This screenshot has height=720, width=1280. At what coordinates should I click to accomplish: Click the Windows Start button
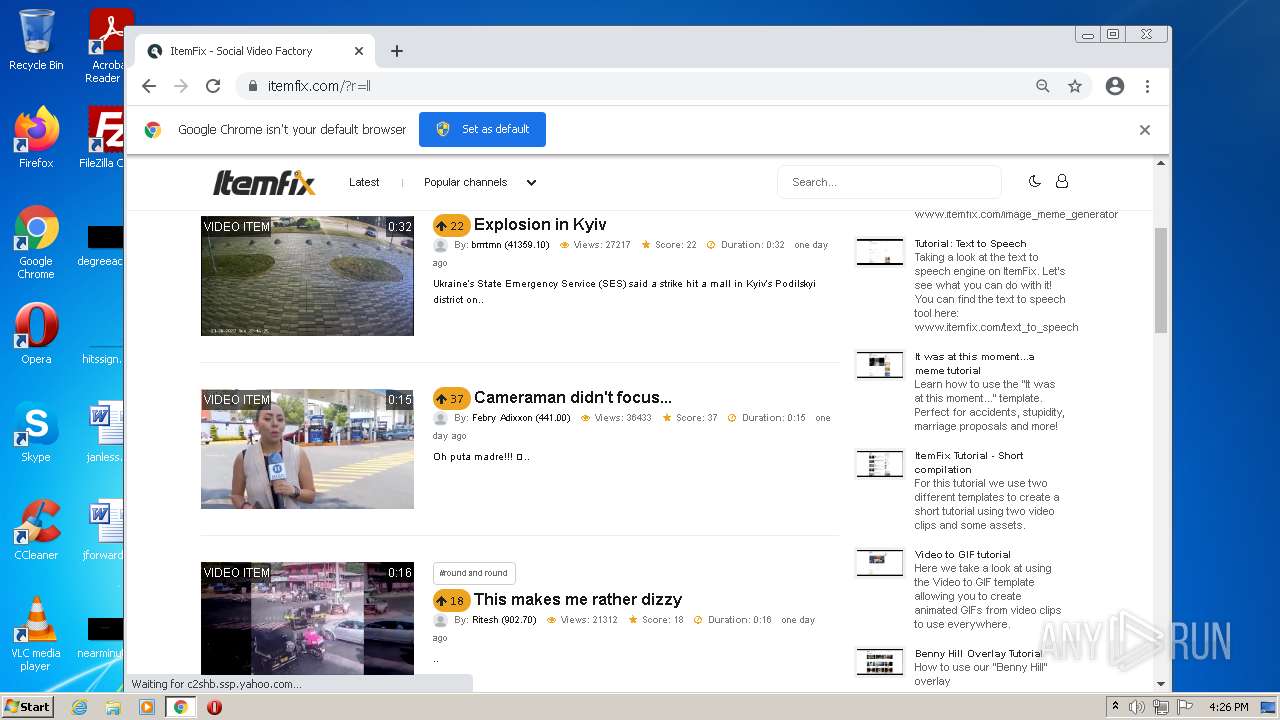(27, 707)
